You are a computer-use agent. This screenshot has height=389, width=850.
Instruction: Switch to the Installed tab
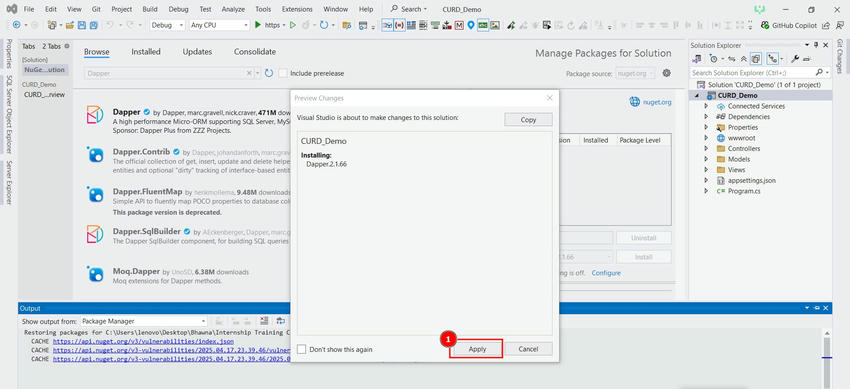pos(146,51)
